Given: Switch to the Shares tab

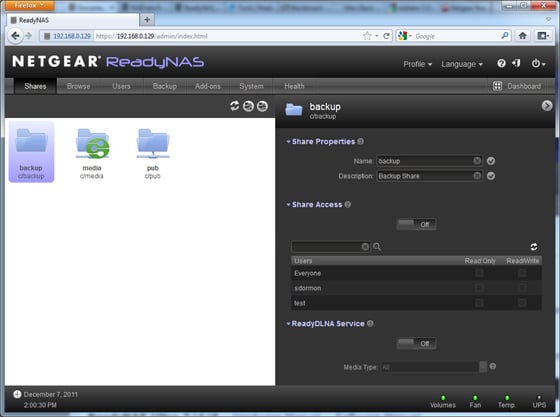Looking at the screenshot, I should tap(35, 86).
